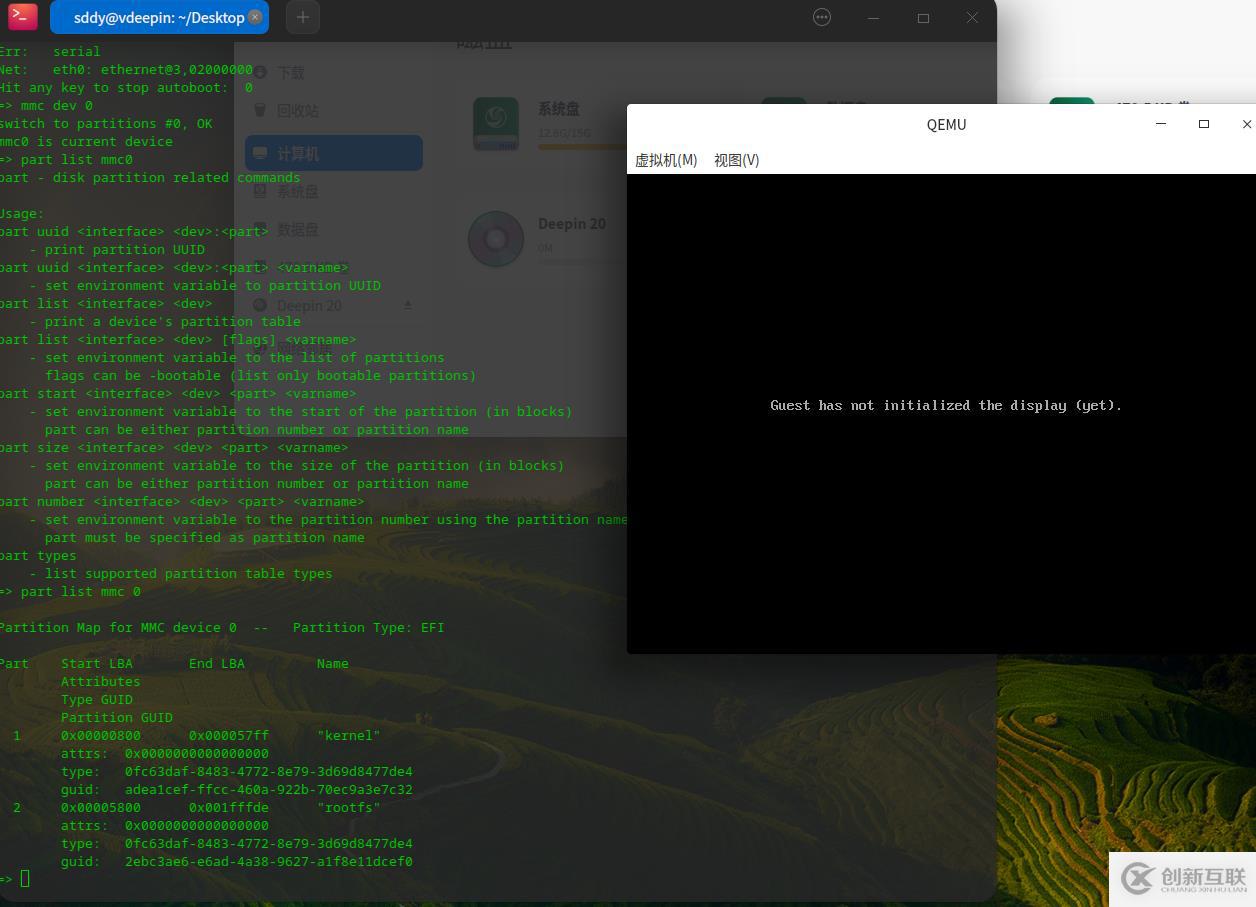Close the terminal window
Viewport: 1256px width, 907px height.
click(x=972, y=18)
